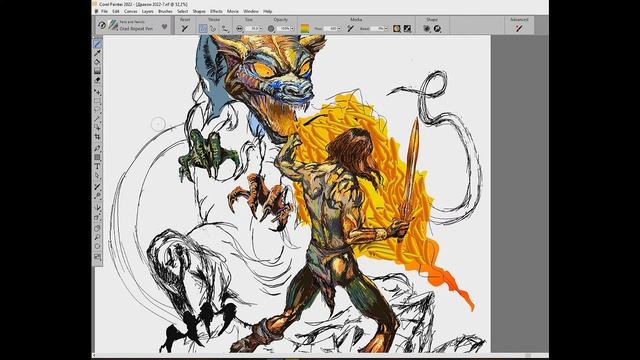Select the Crop tool
This screenshot has height=360, width=640.
(97, 137)
